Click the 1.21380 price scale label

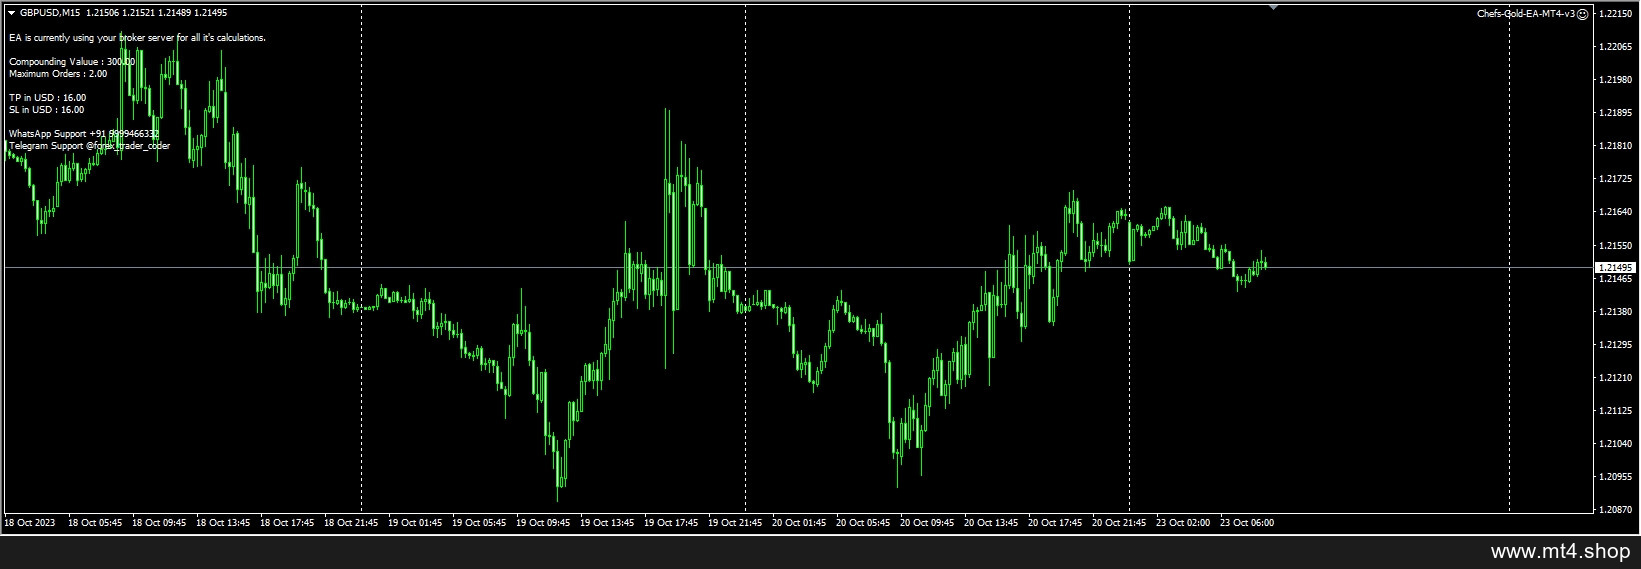click(x=1616, y=312)
